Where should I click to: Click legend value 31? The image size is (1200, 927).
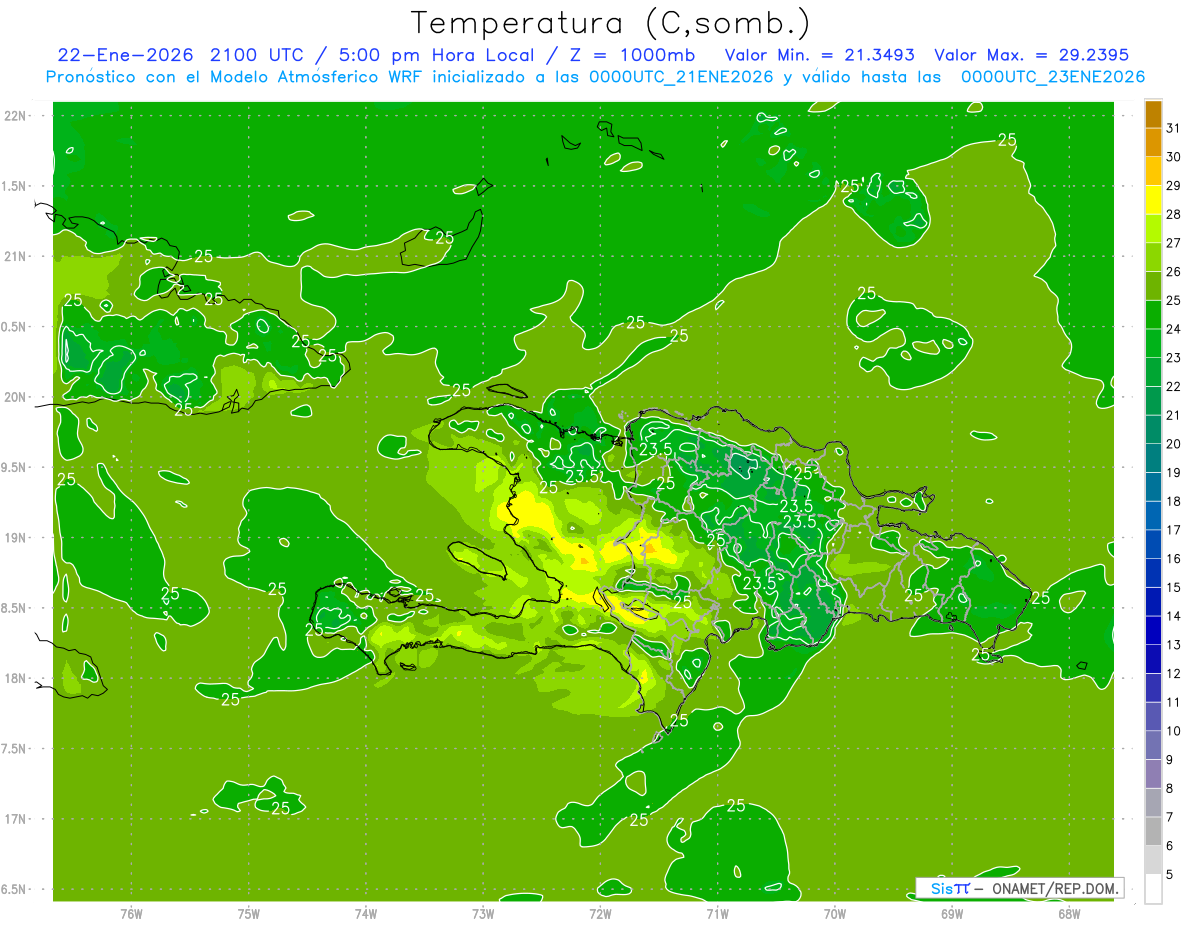coord(1174,128)
